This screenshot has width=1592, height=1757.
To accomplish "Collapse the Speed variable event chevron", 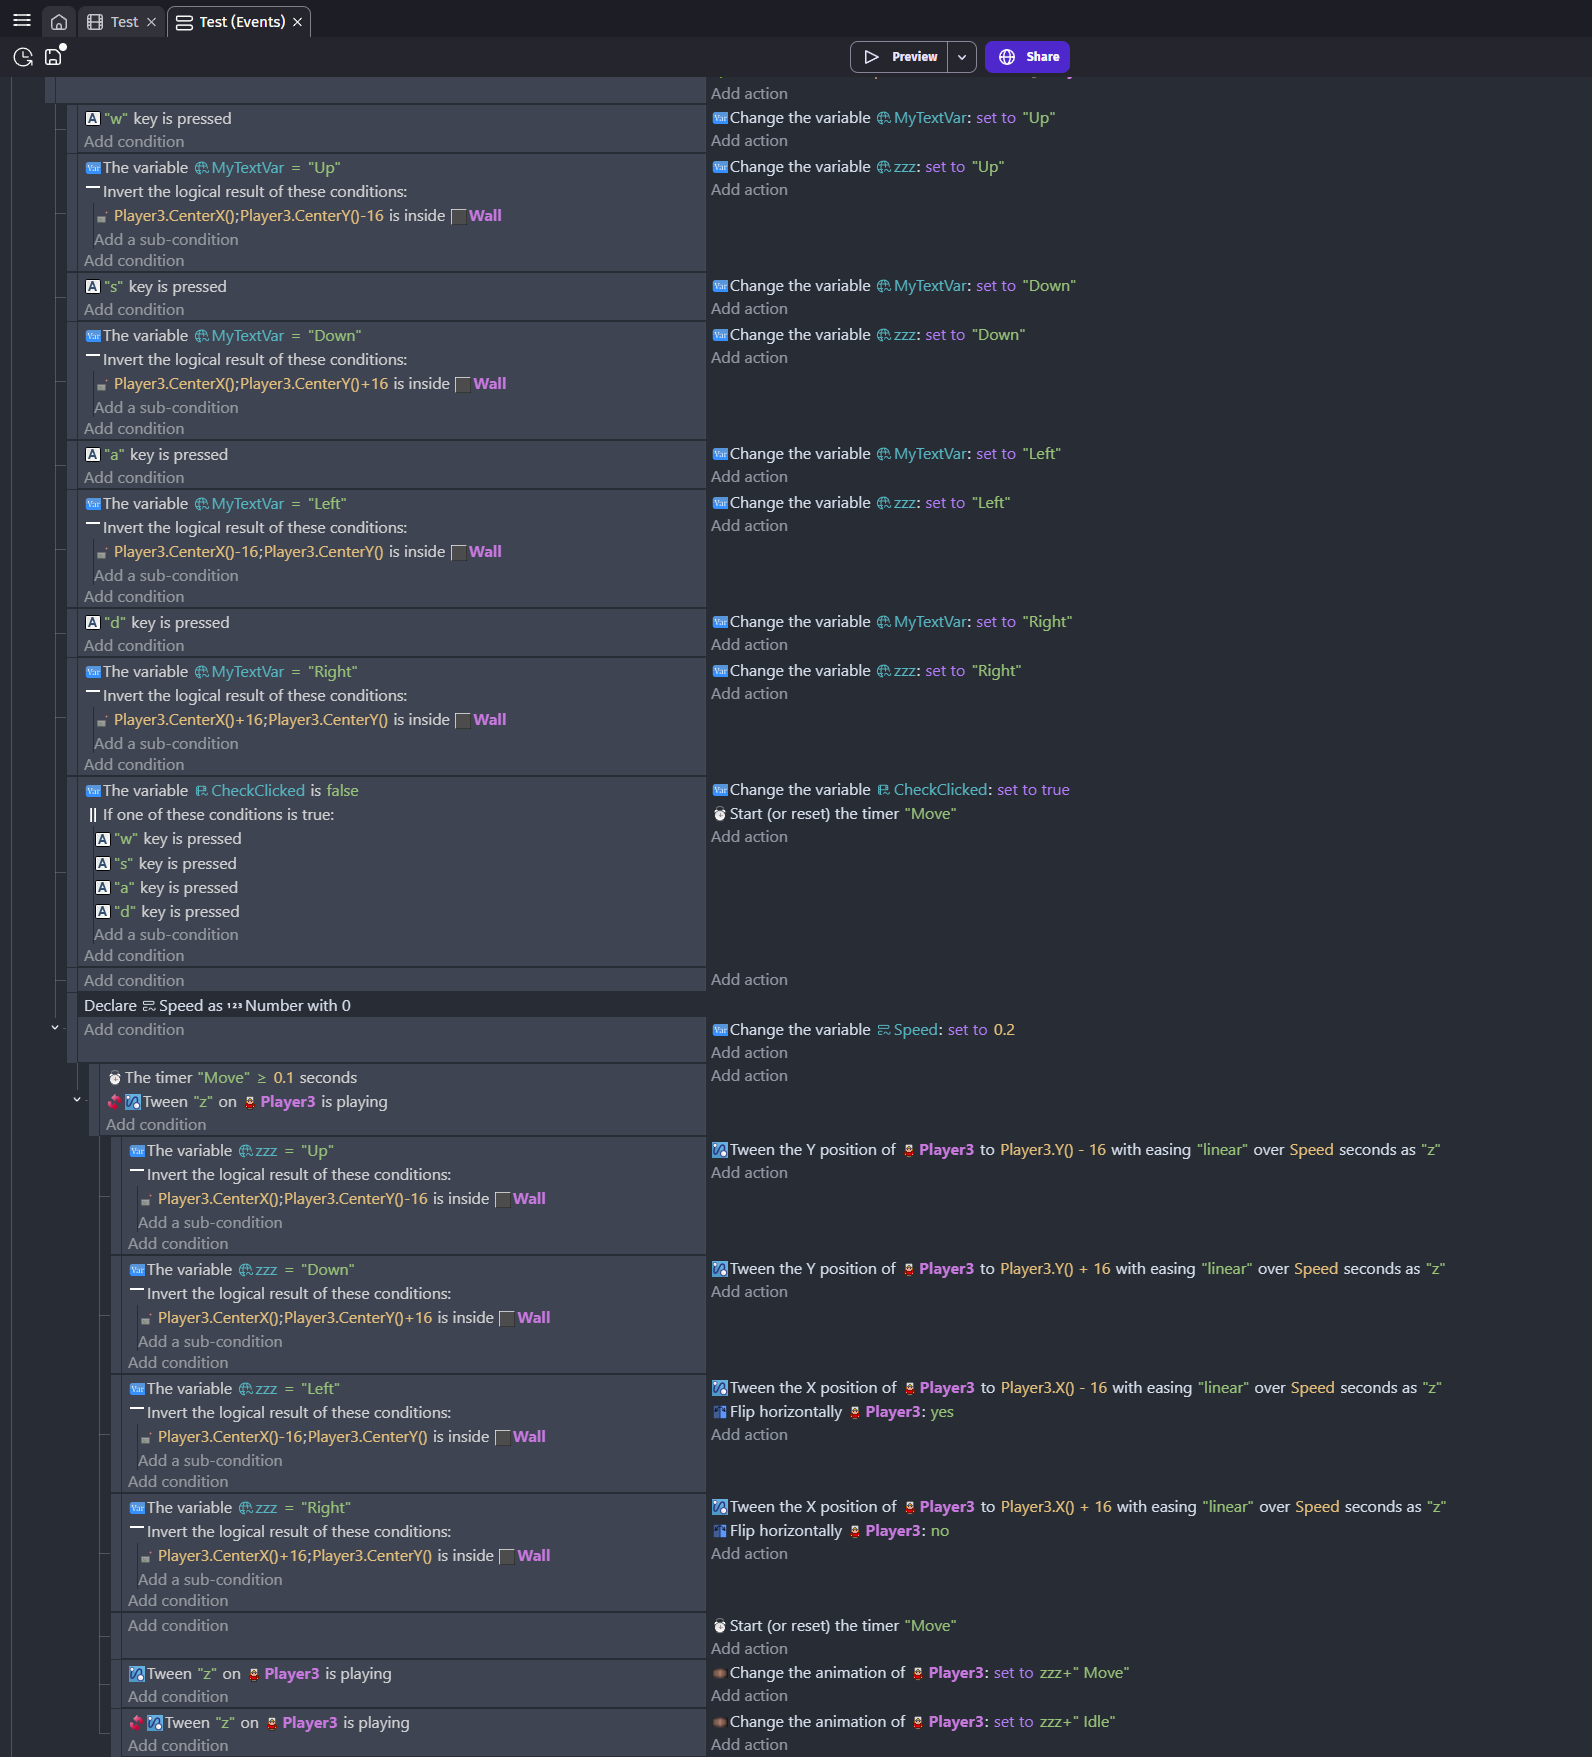I will pyautogui.click(x=55, y=1028).
